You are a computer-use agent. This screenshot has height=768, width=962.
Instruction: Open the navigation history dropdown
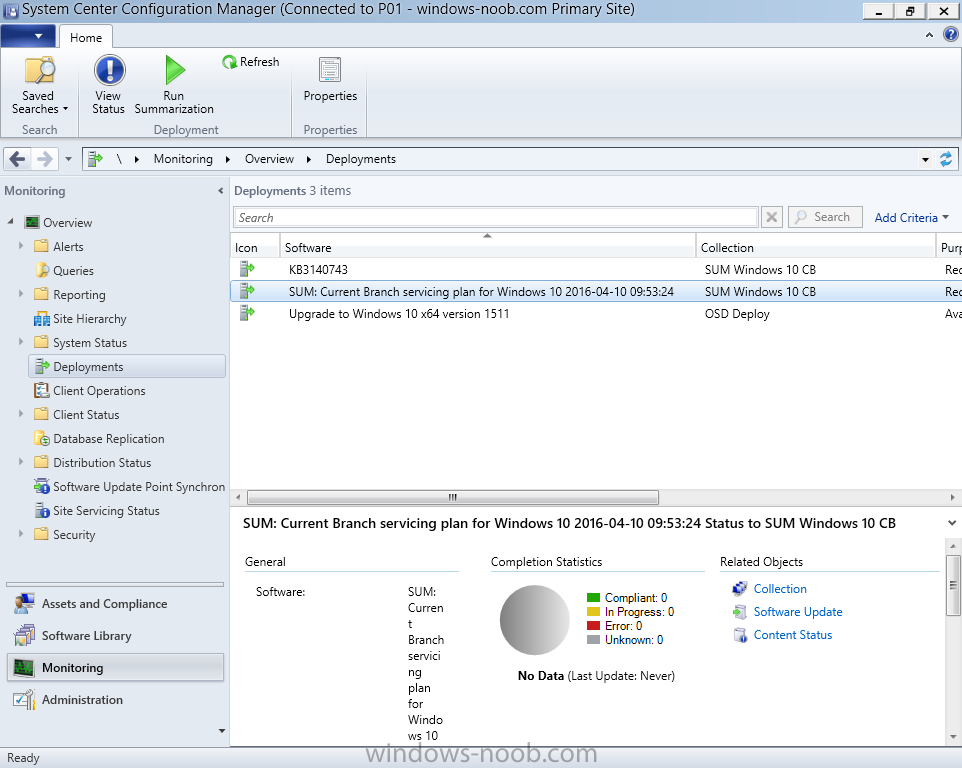point(68,159)
